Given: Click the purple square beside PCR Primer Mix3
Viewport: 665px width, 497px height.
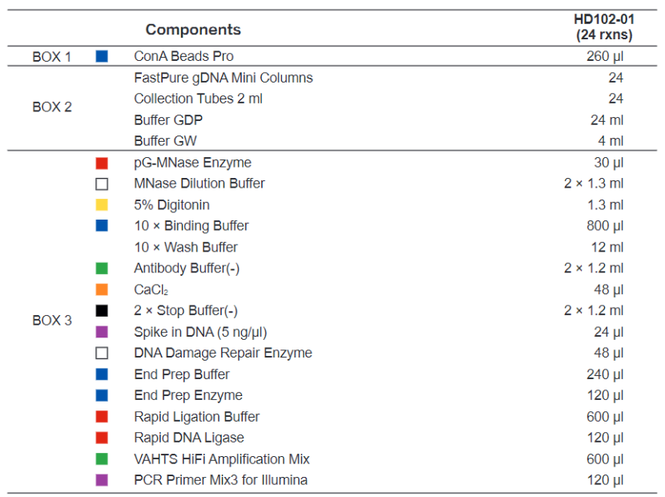Looking at the screenshot, I should pyautogui.click(x=102, y=480).
